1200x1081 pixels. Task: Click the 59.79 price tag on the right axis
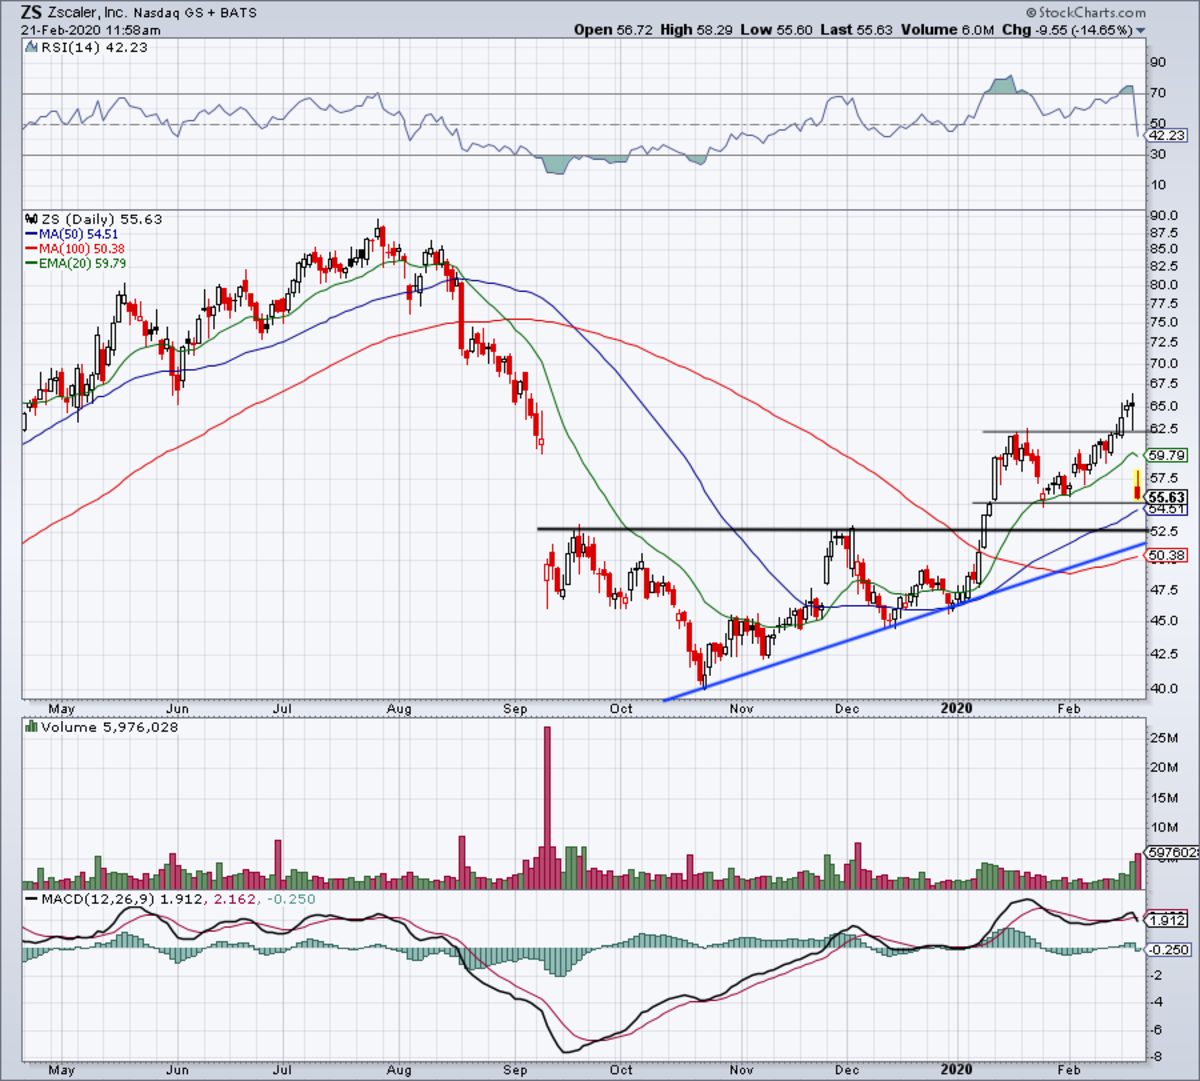pyautogui.click(x=1167, y=456)
